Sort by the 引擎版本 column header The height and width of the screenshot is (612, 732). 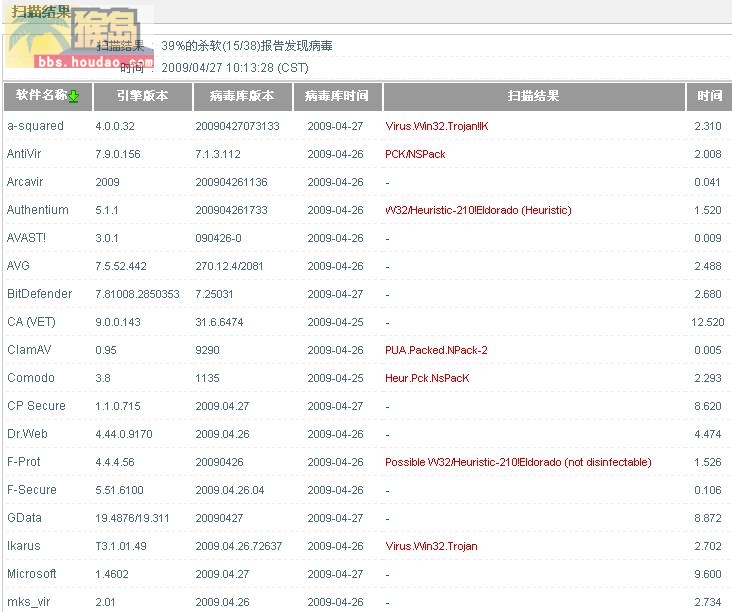click(x=143, y=97)
